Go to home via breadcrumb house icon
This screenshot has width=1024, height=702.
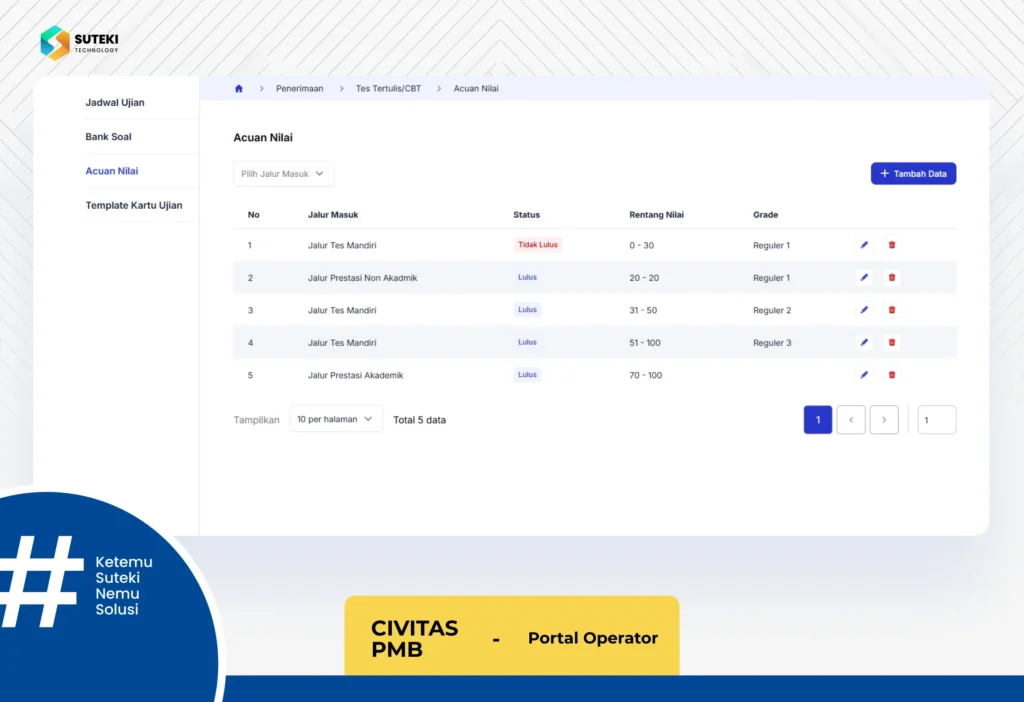point(238,89)
